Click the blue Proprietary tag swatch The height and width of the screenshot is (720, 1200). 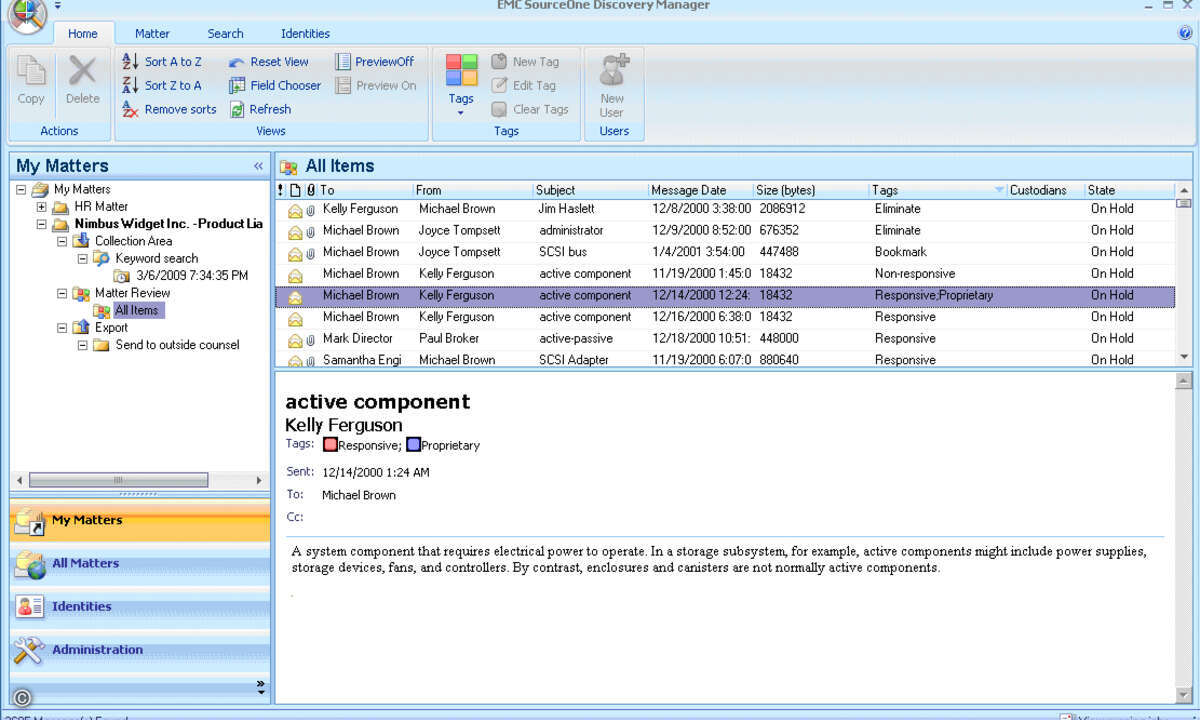[413, 445]
